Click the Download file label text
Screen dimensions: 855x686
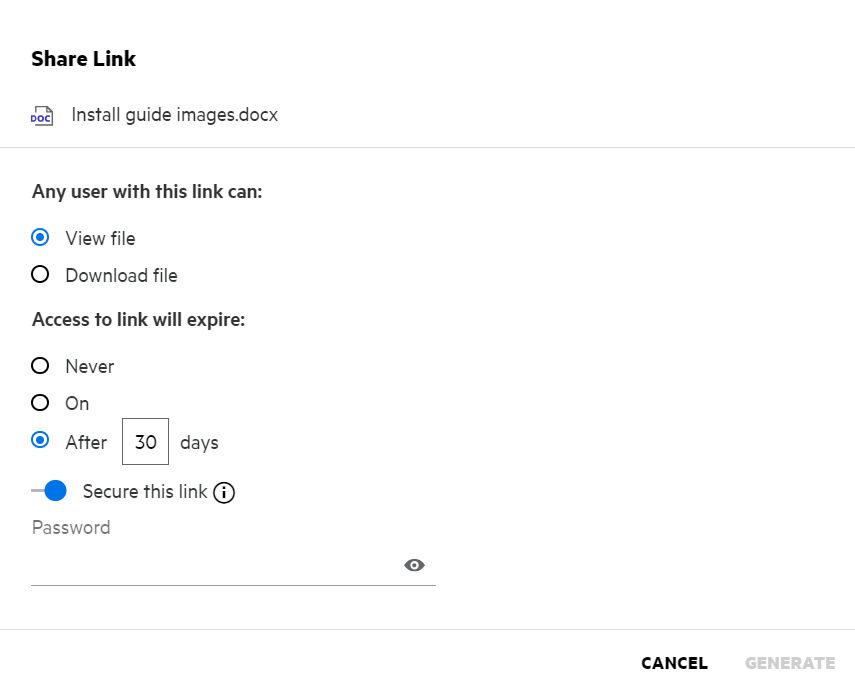121,275
